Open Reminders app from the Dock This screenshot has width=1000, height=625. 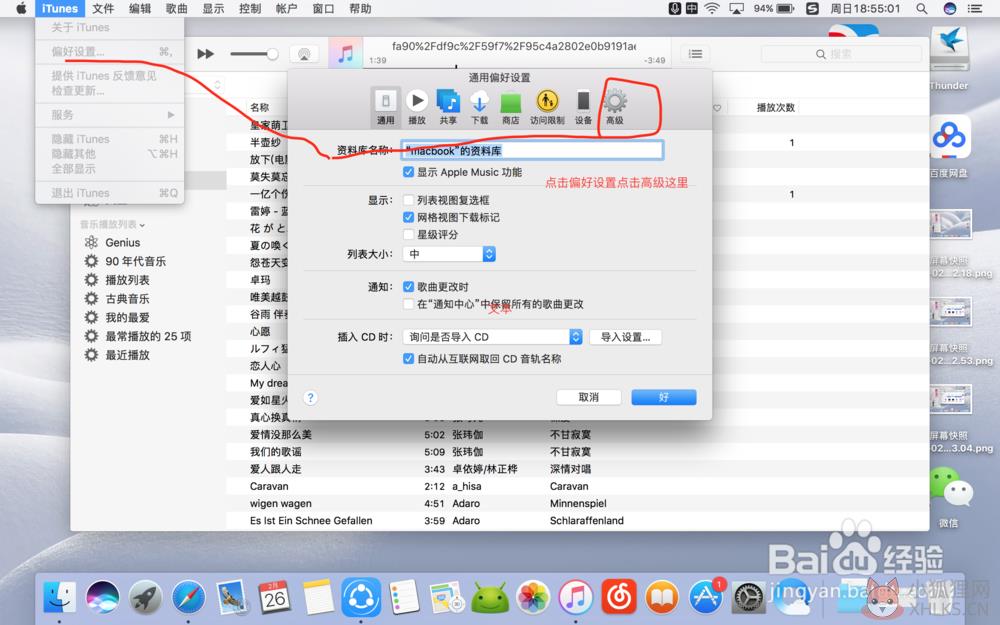click(x=404, y=598)
